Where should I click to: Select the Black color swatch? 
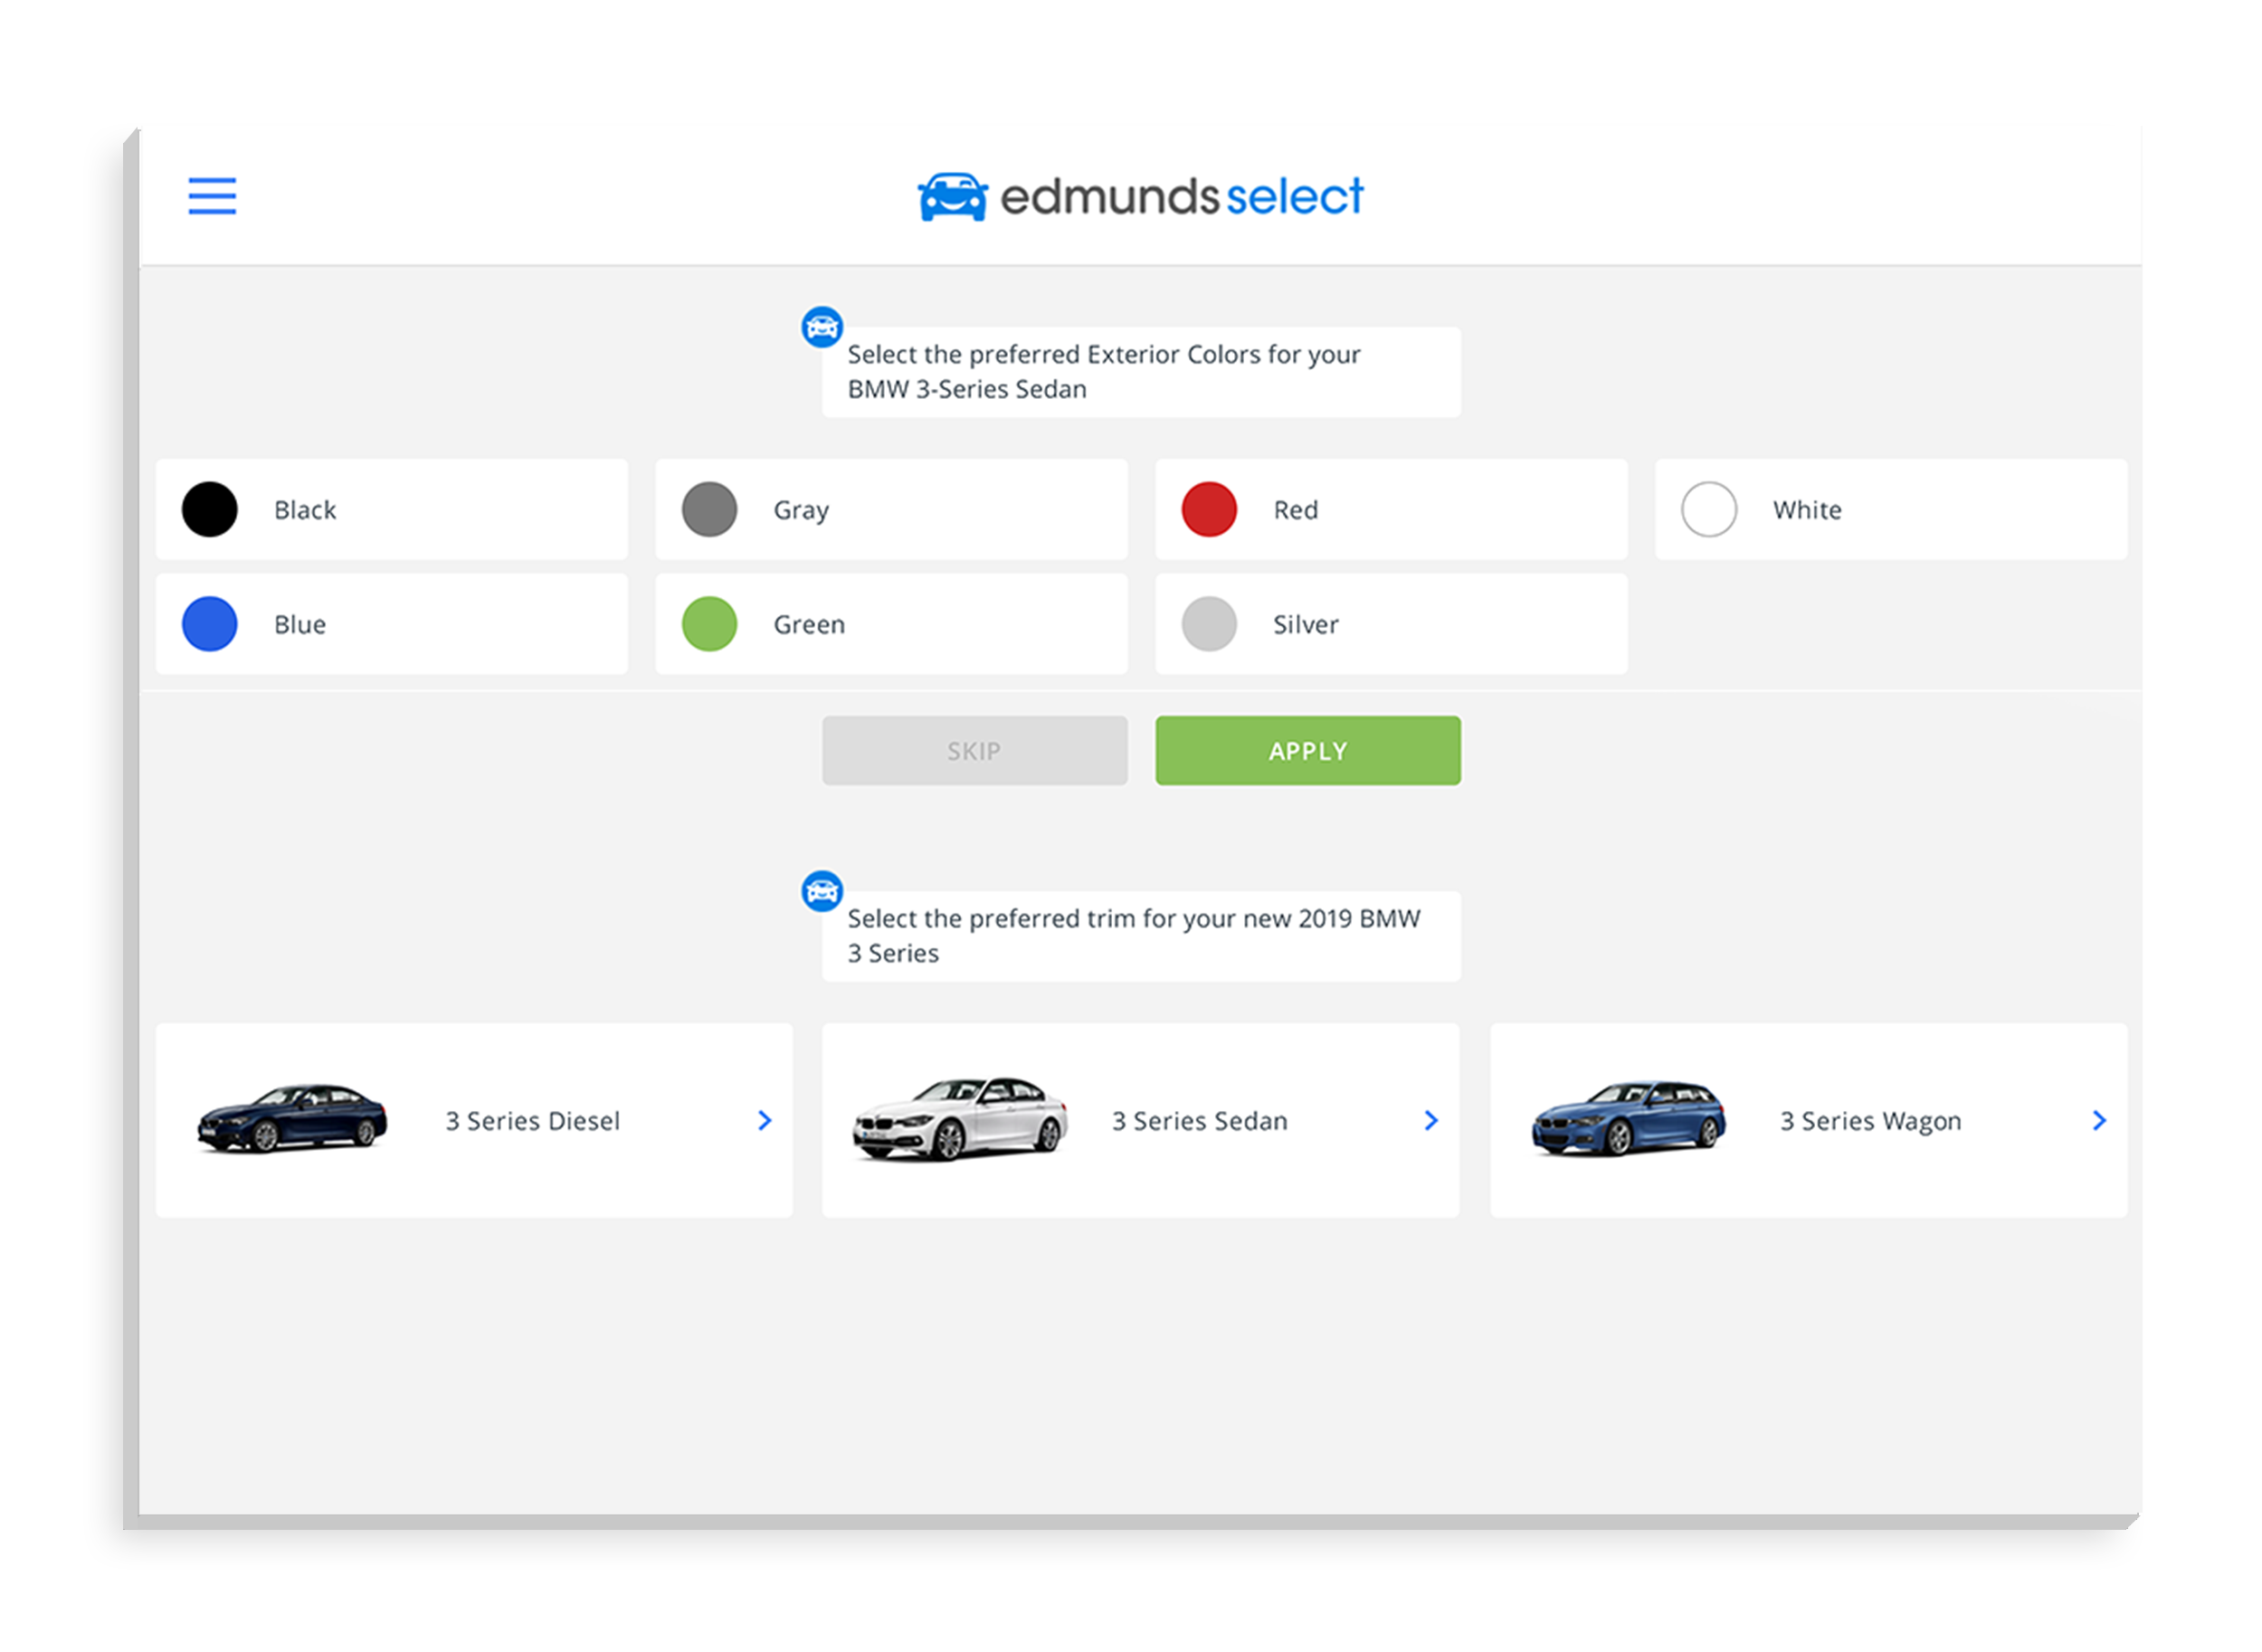click(x=209, y=510)
